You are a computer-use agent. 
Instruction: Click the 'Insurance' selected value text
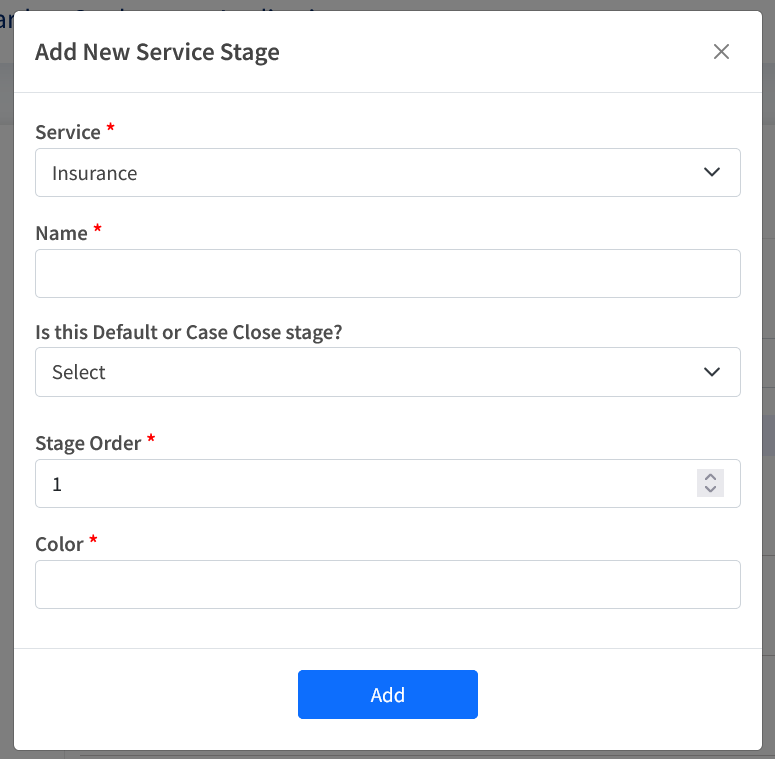tap(95, 173)
